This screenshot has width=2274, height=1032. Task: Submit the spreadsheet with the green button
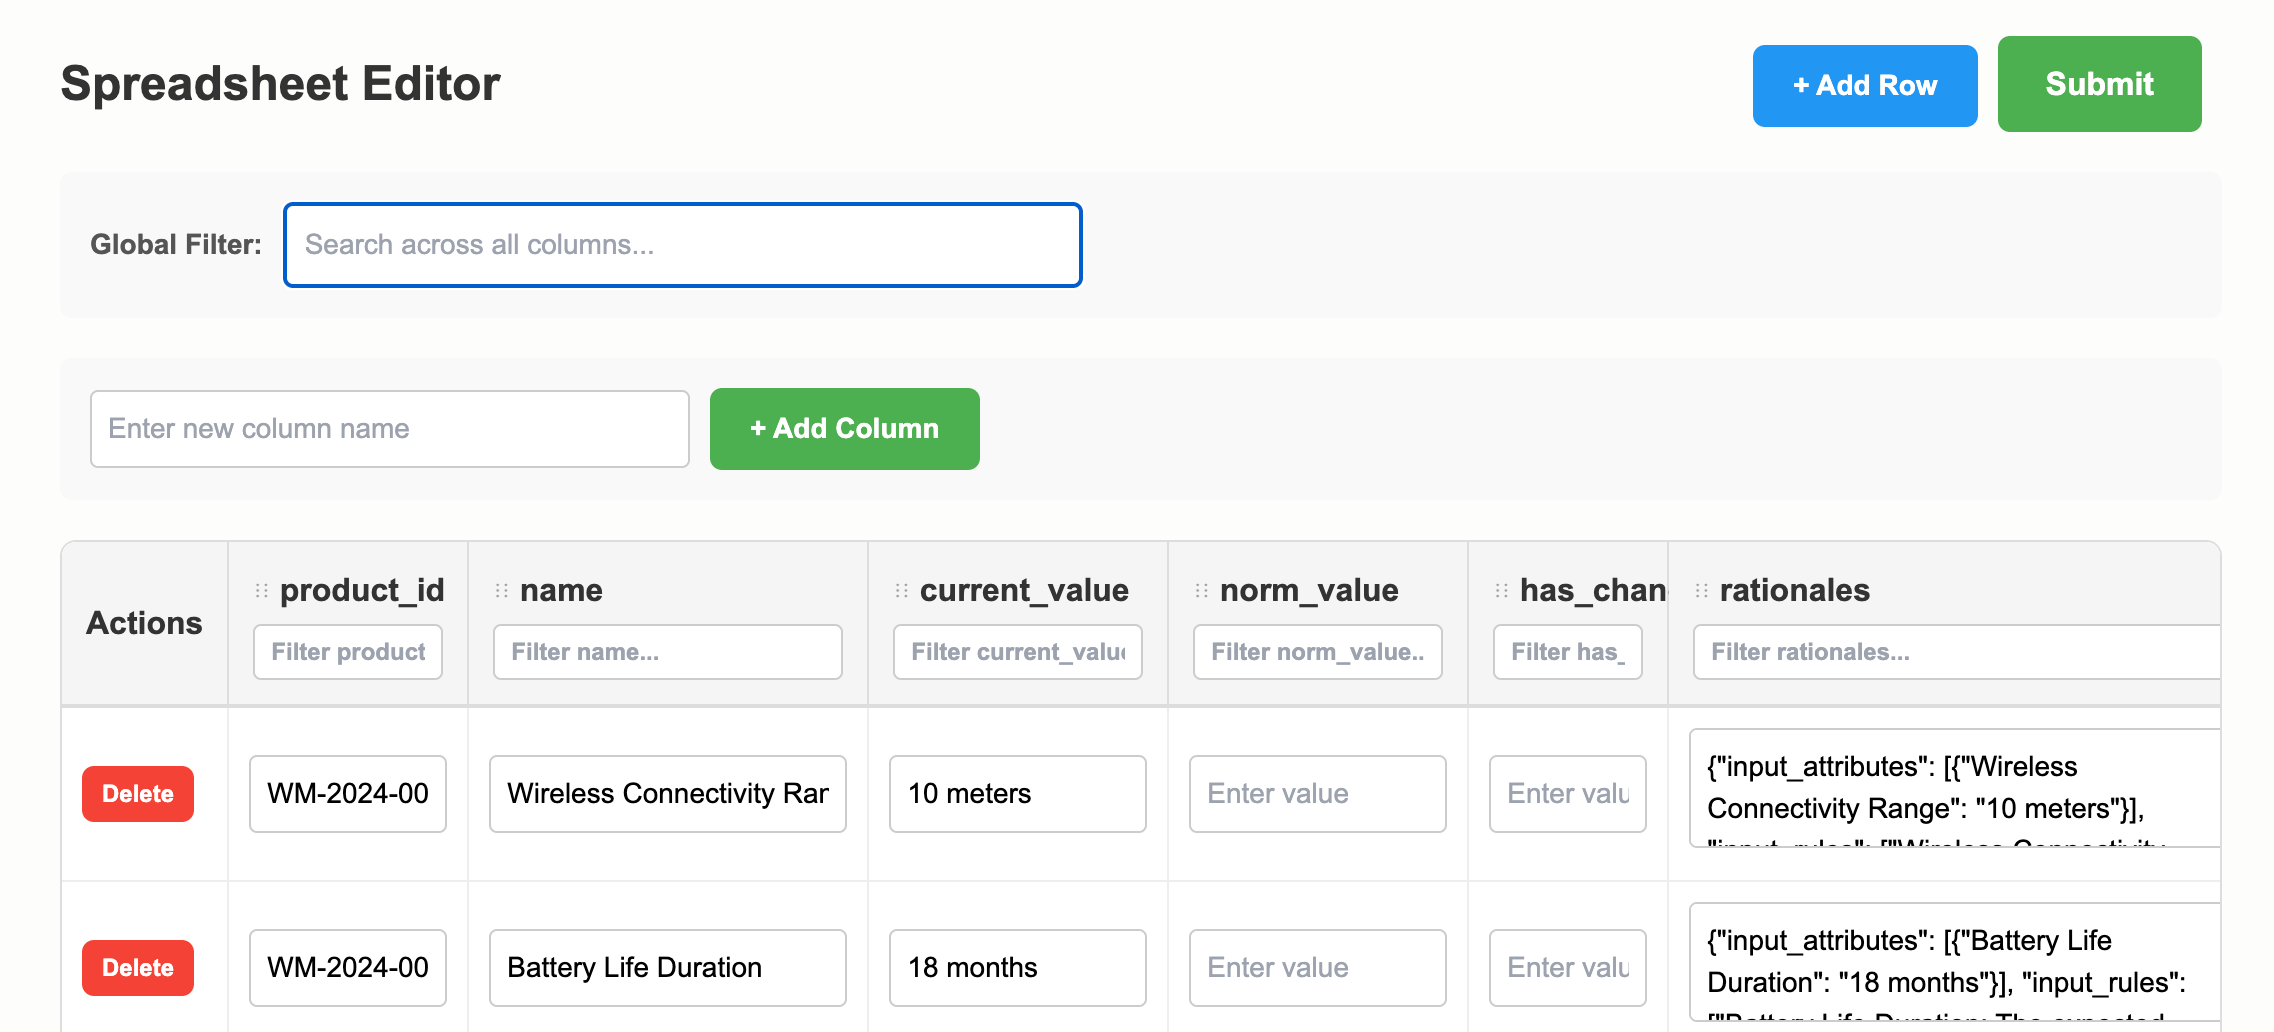click(x=2099, y=85)
